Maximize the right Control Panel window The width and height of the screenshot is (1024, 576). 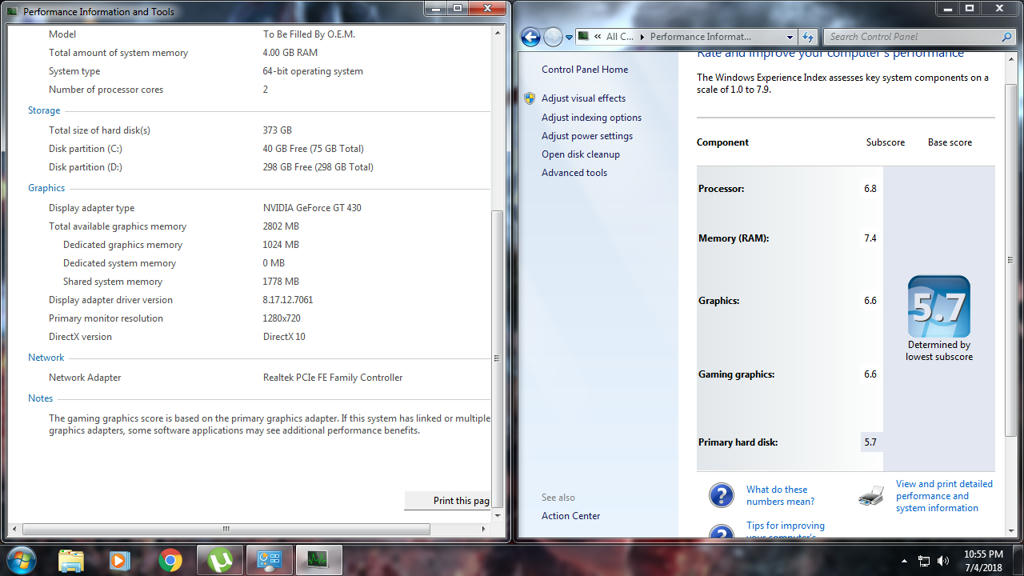coord(970,8)
